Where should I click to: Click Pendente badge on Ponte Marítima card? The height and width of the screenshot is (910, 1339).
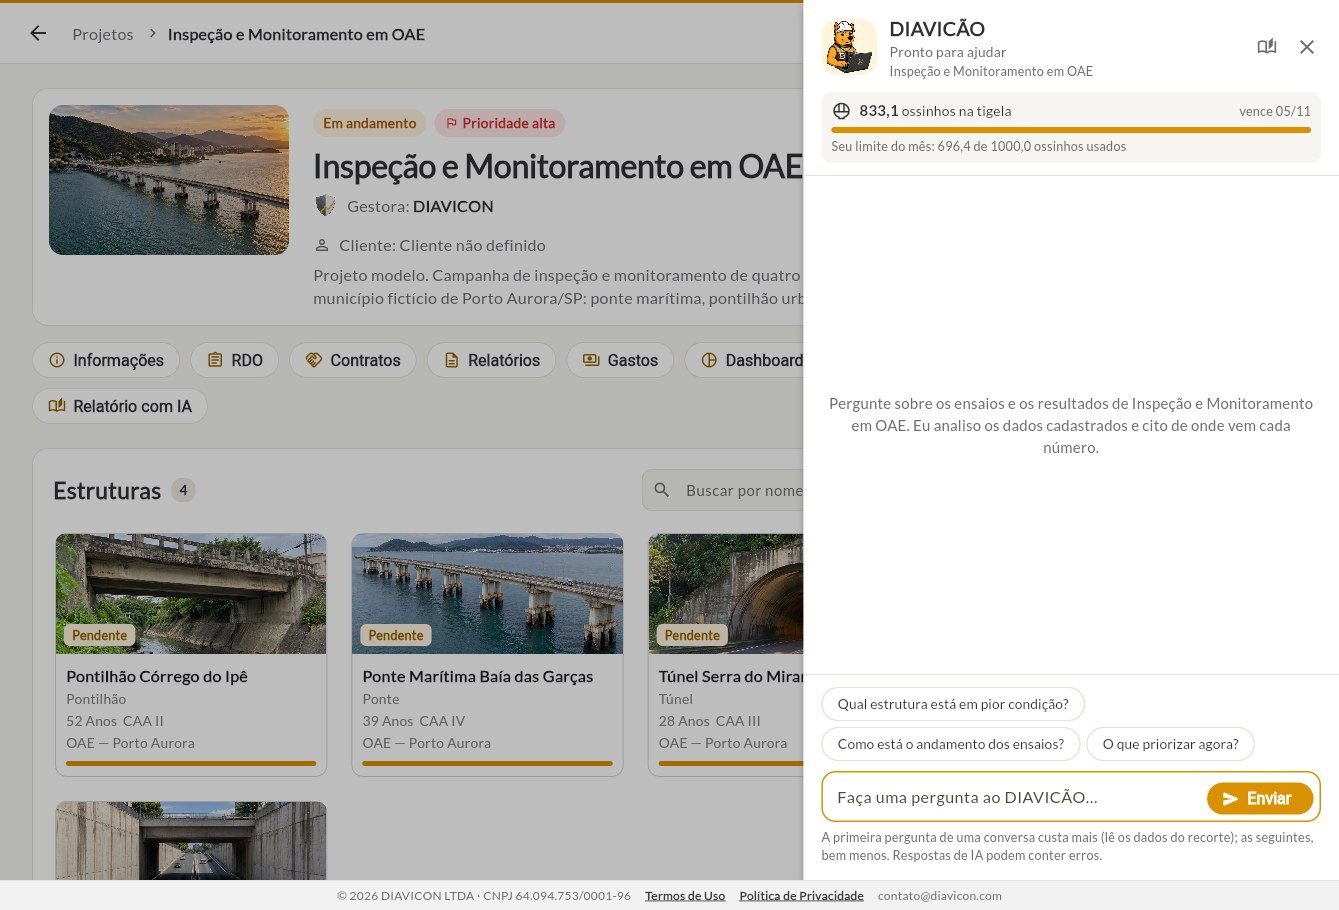coord(396,635)
